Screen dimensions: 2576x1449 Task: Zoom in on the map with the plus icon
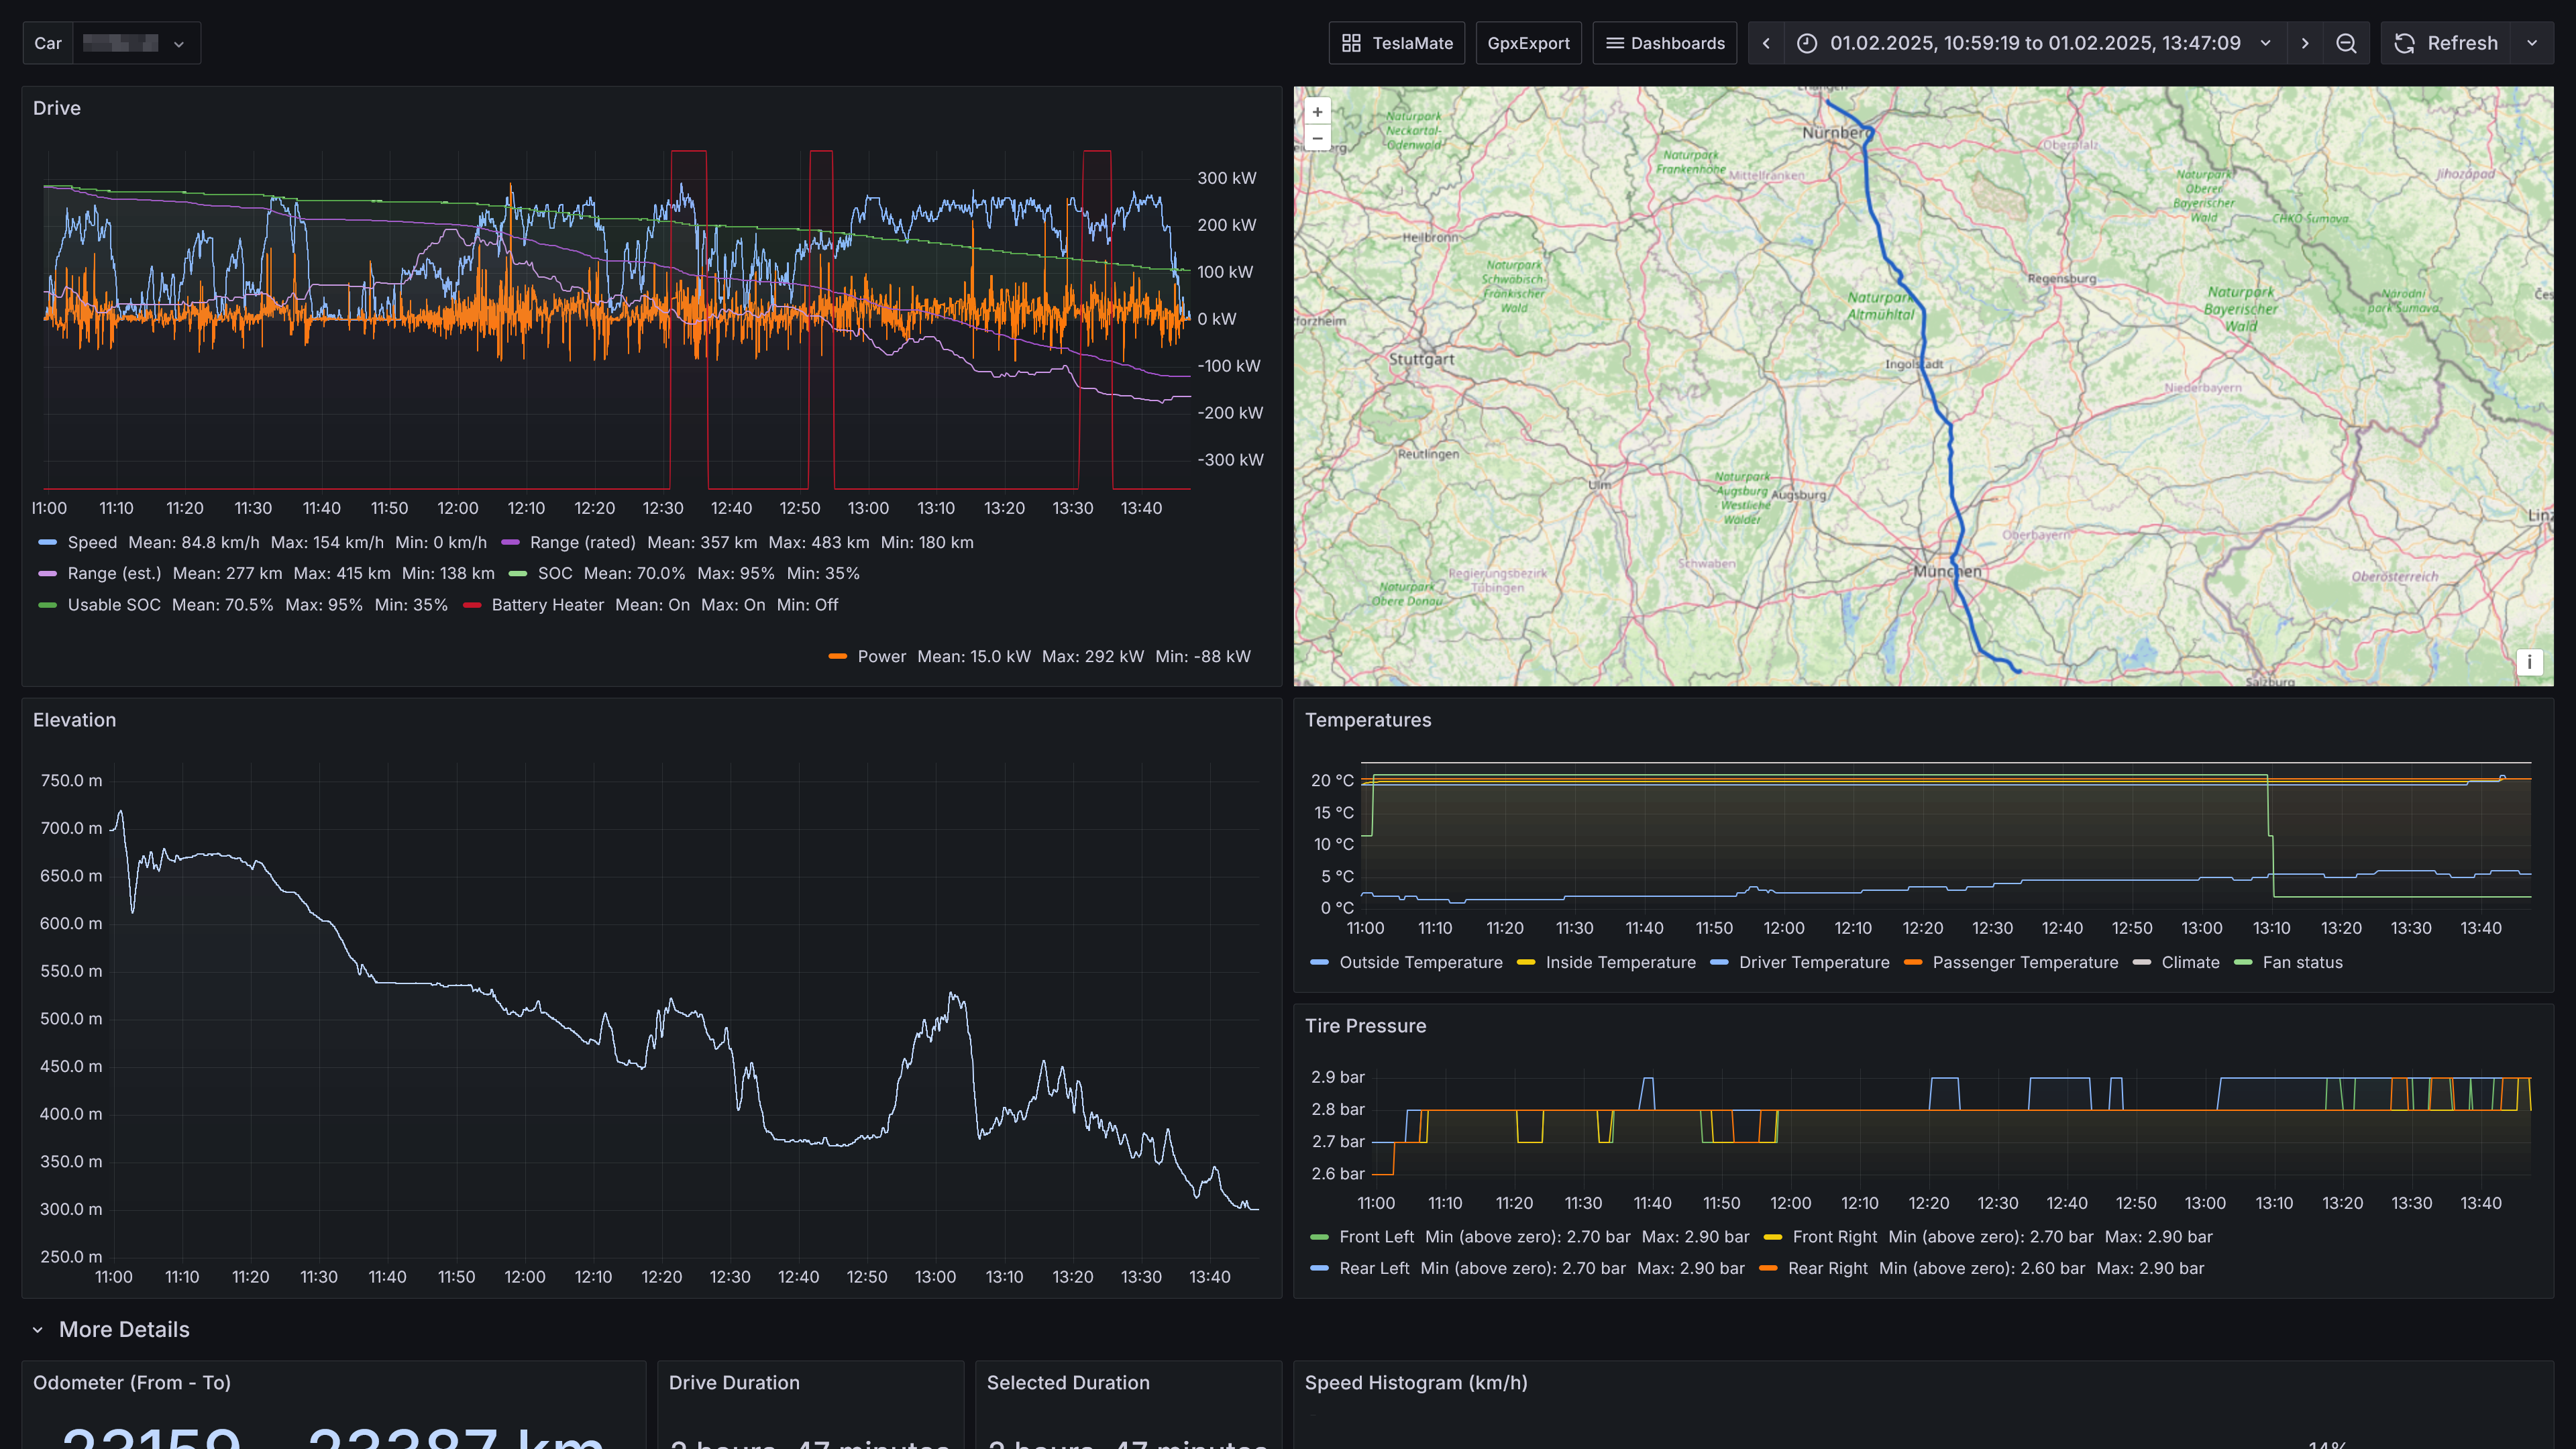point(1318,111)
